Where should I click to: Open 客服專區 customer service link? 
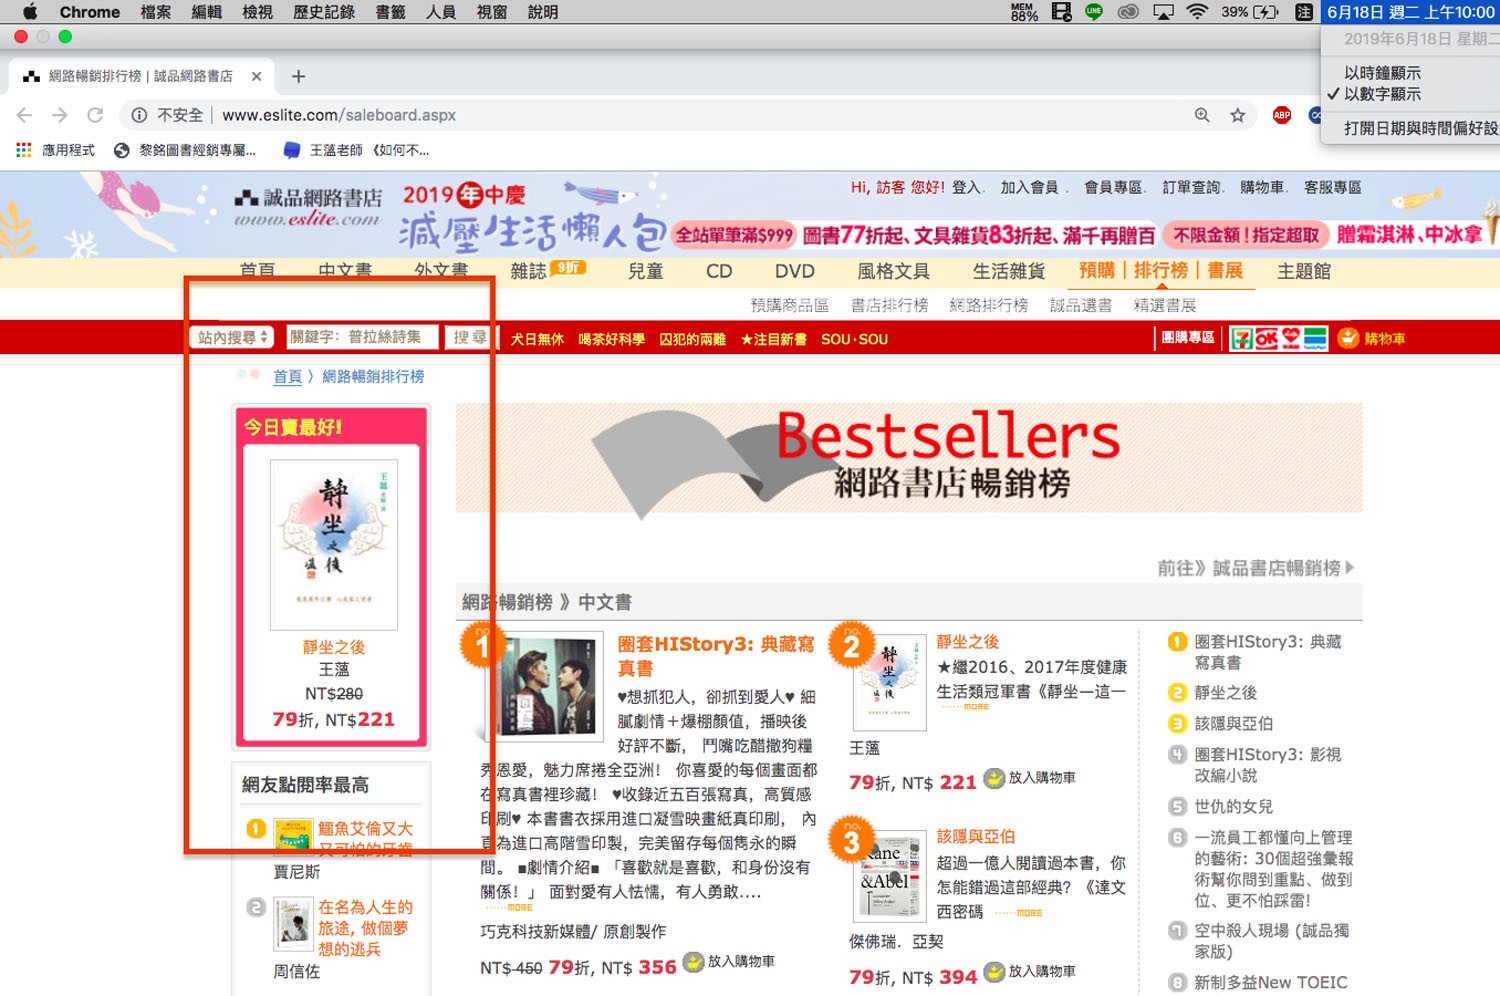1333,187
